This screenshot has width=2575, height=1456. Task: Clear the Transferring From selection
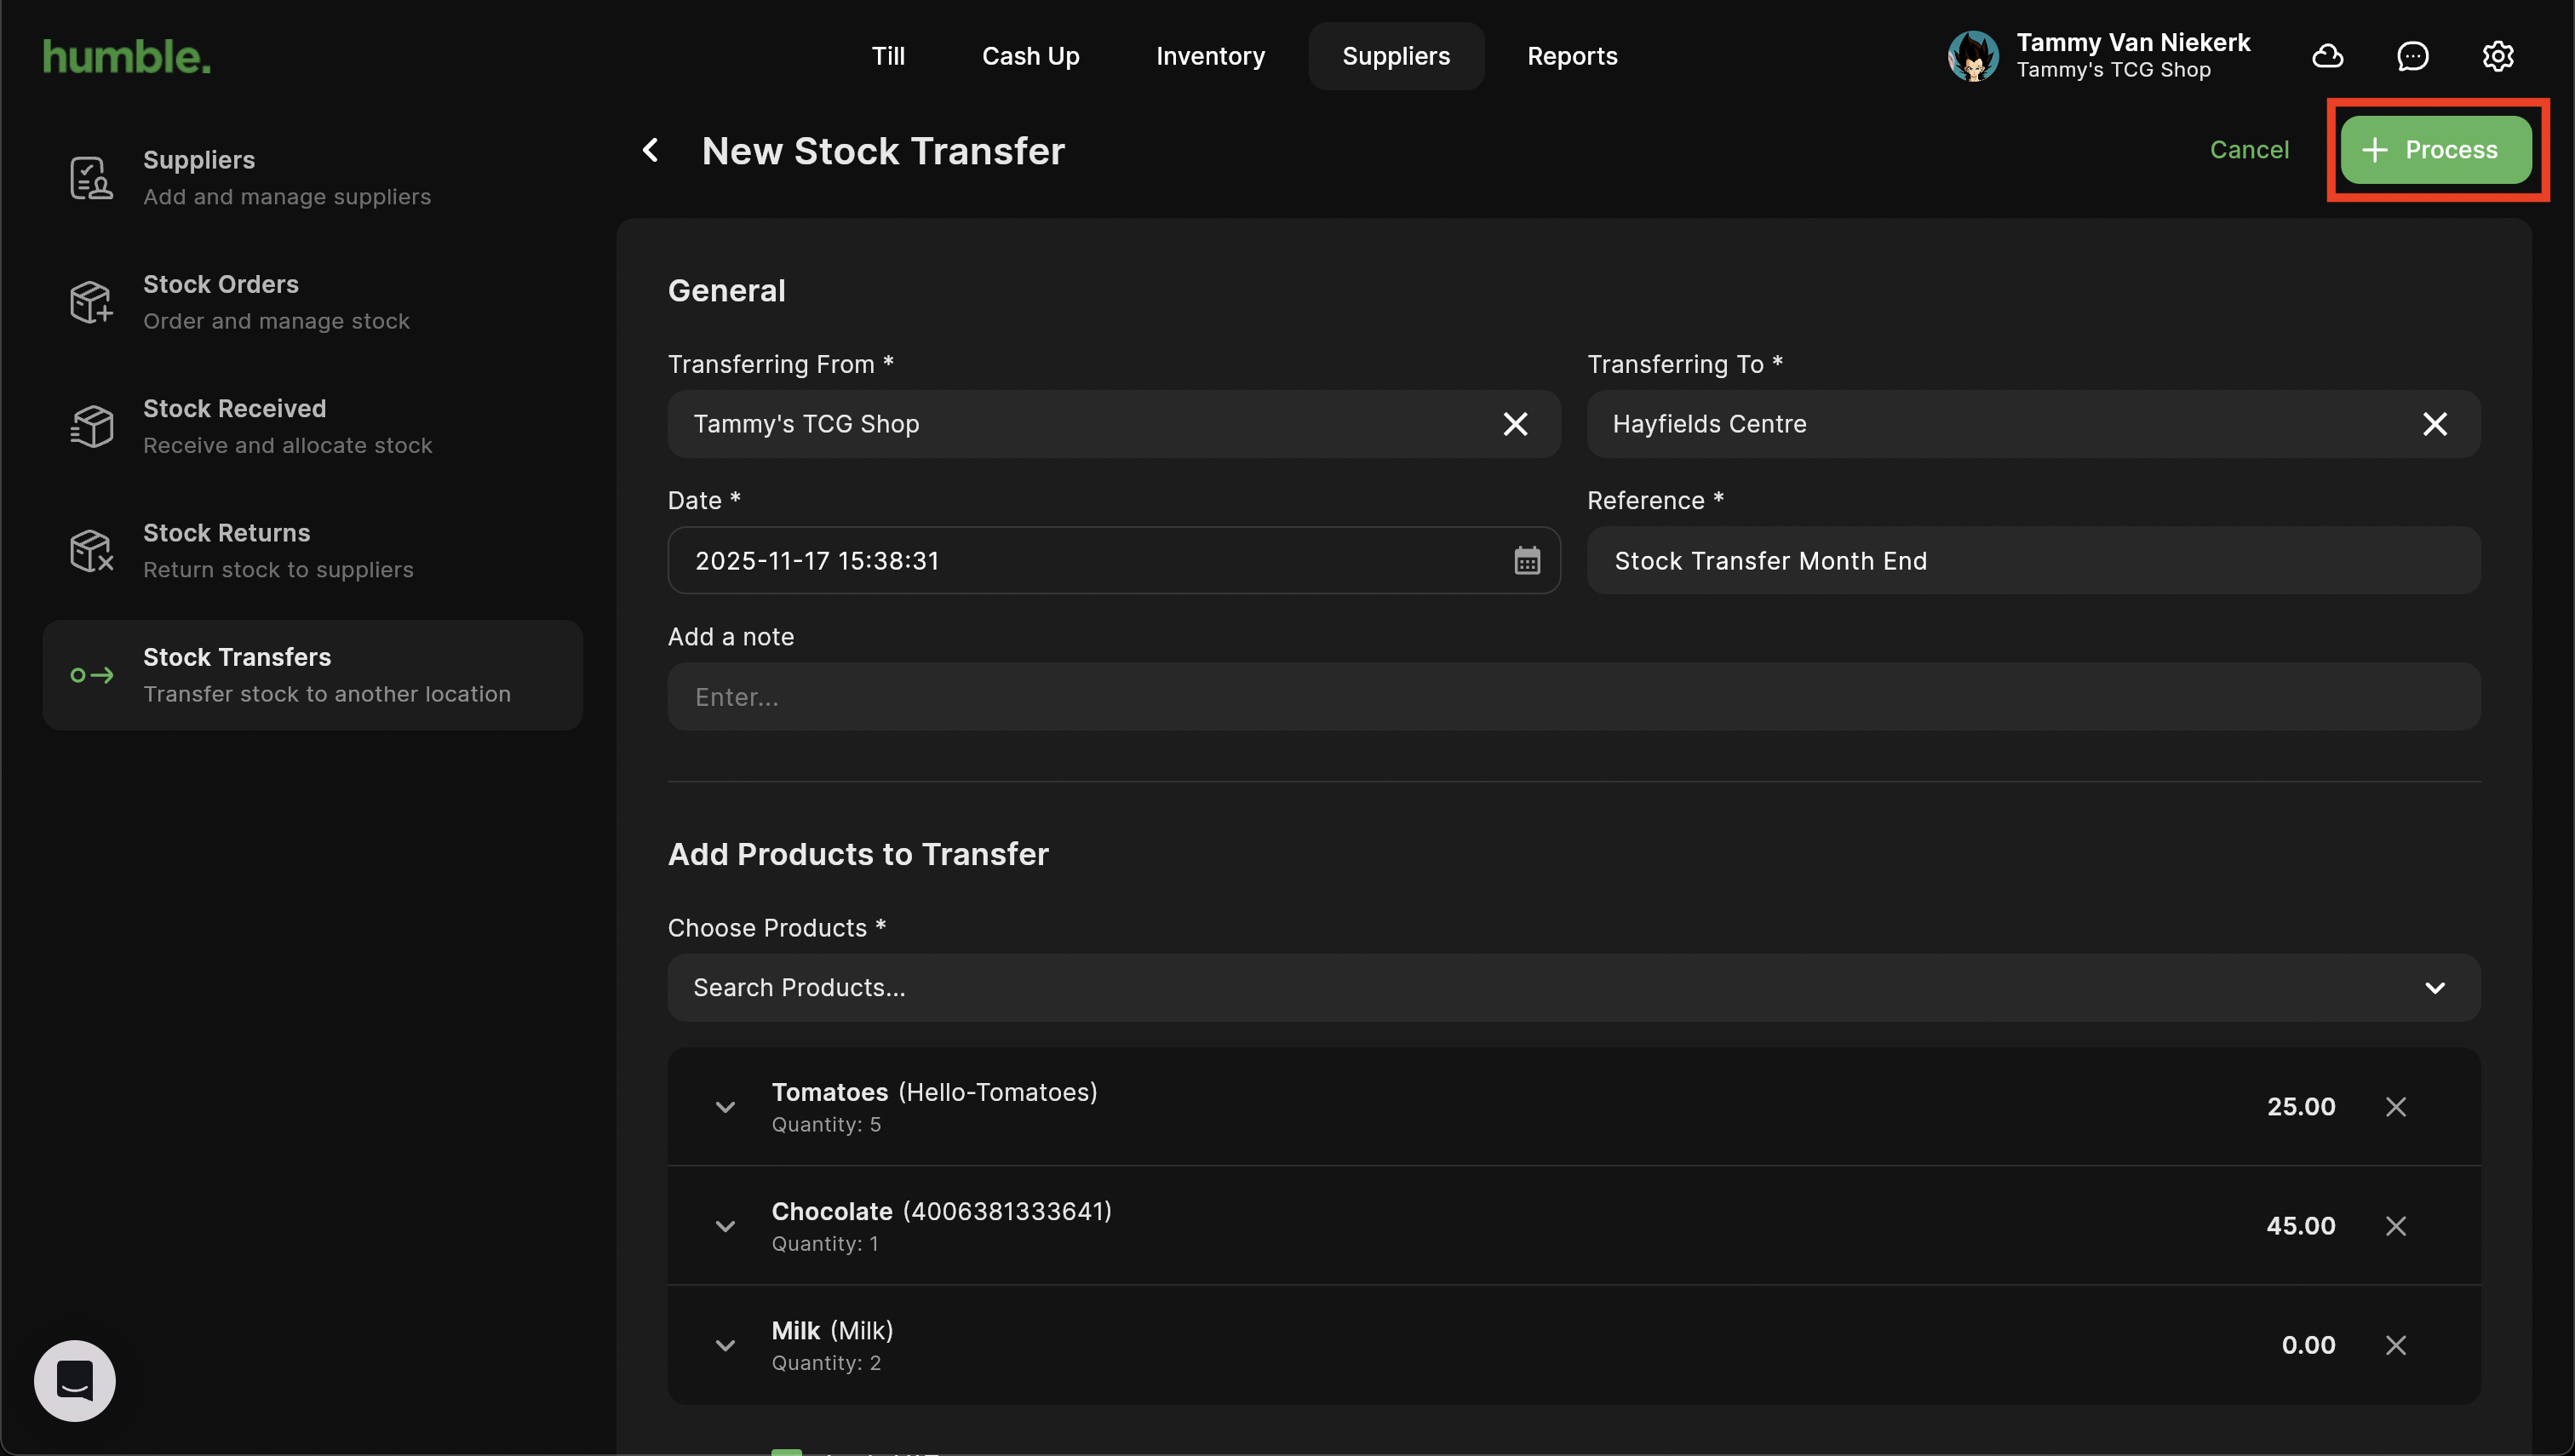pos(1515,424)
